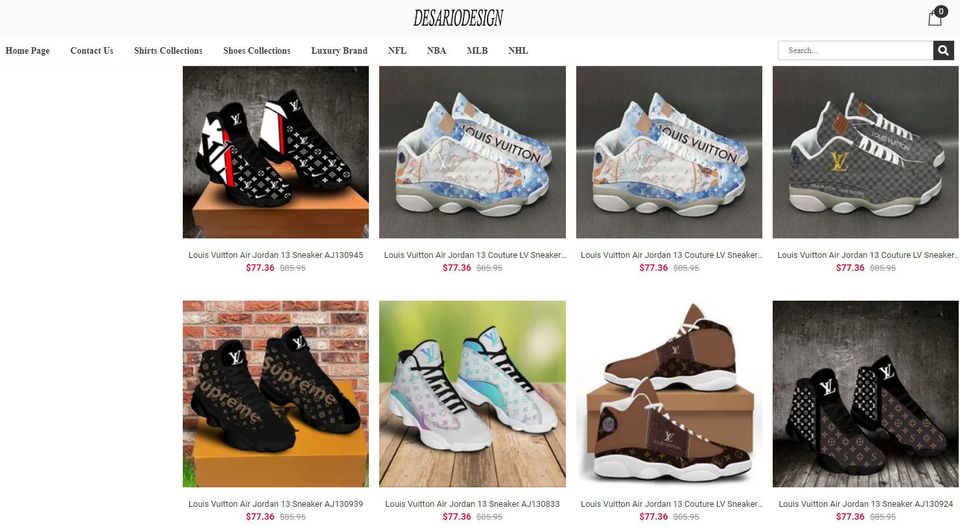Open the Contact Us menu item
This screenshot has height=530, width=960.
coord(92,51)
